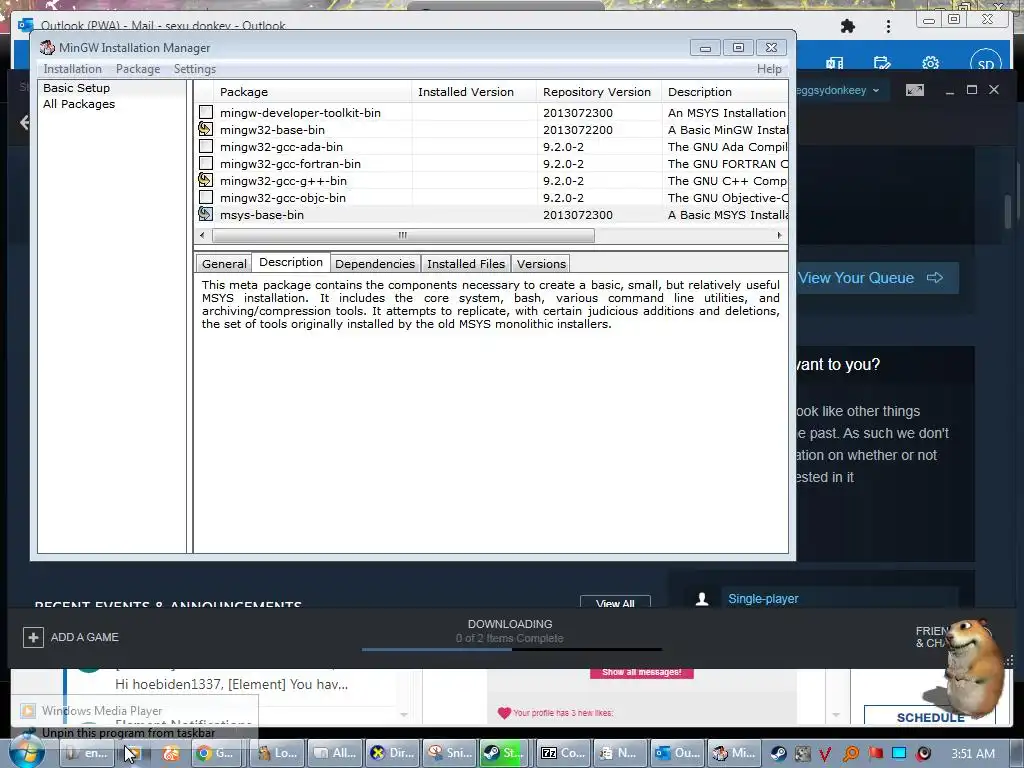Open Outlook settings gear icon

931,63
